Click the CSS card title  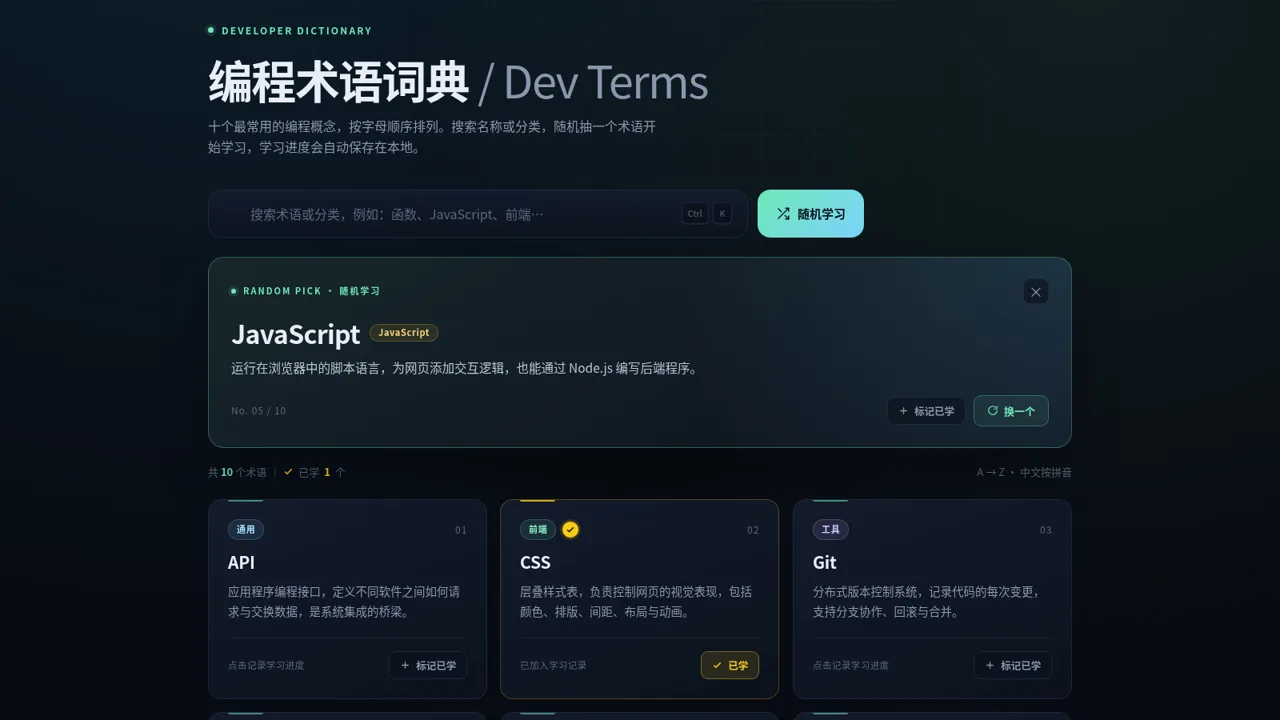pyautogui.click(x=535, y=562)
